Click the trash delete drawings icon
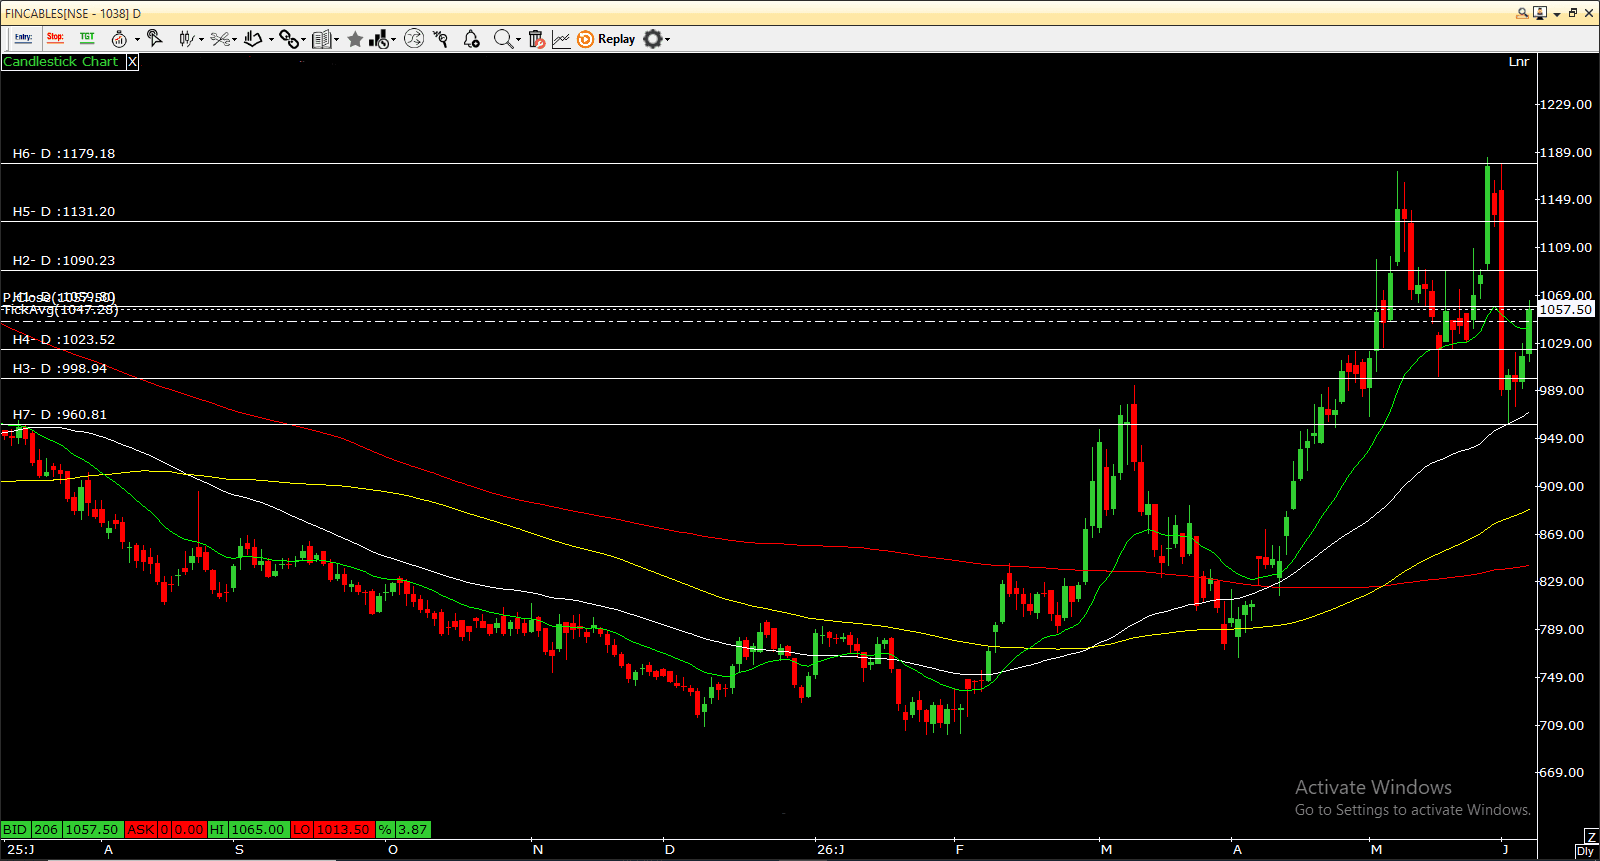 coord(537,39)
